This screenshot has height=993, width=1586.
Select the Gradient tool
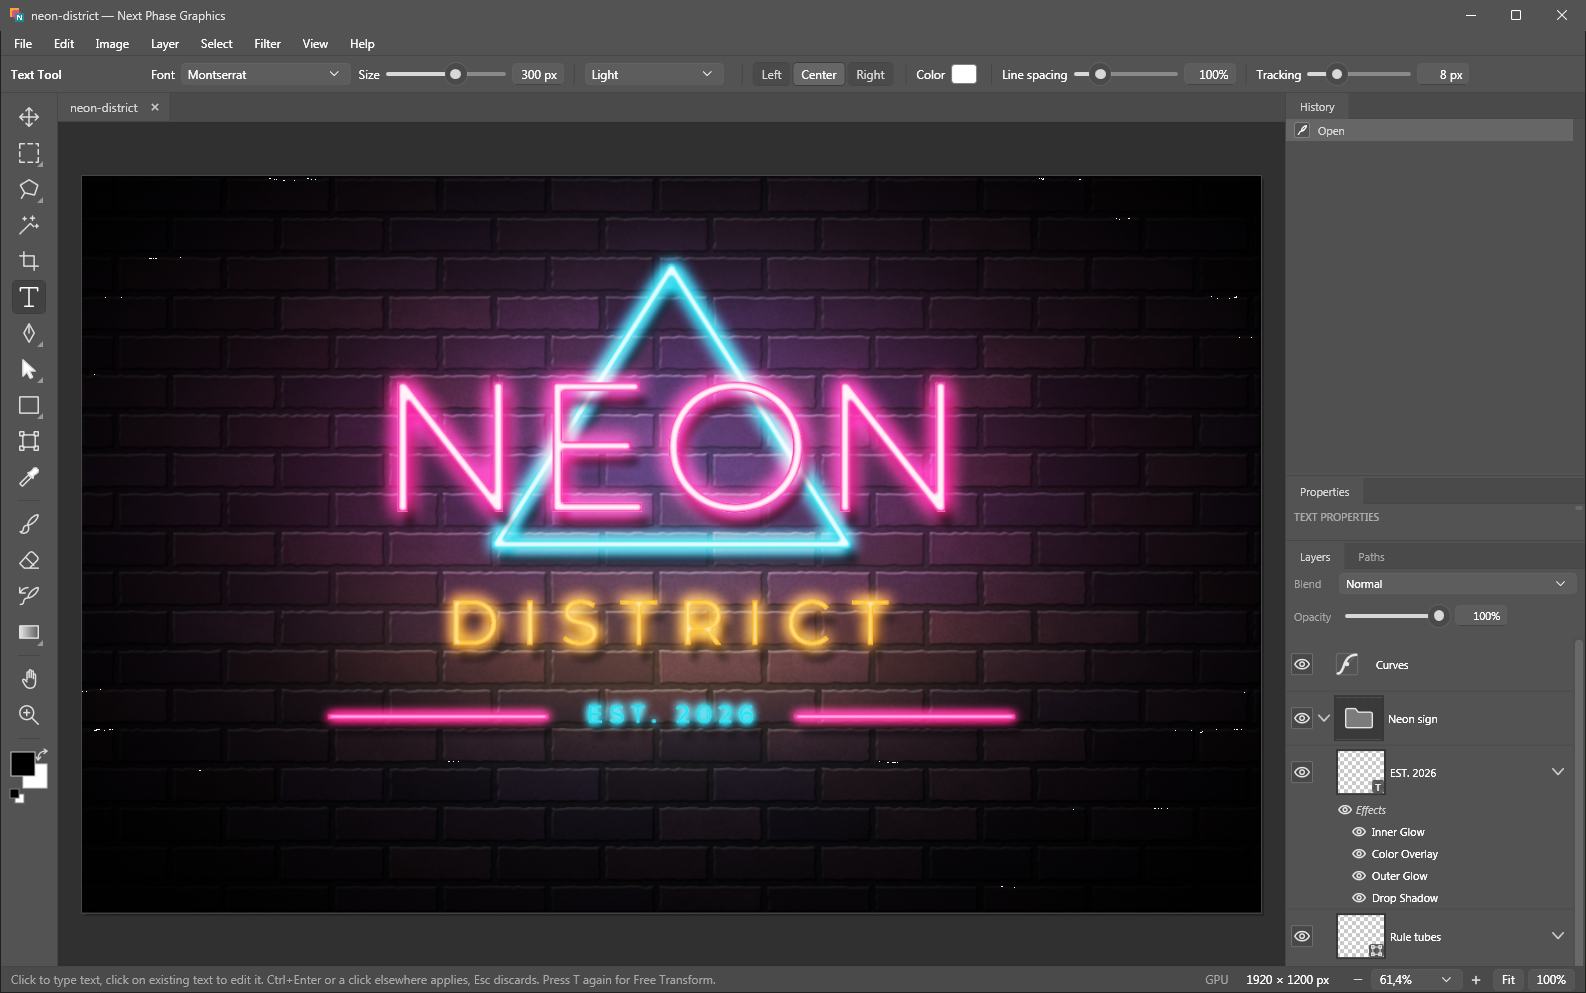coord(29,632)
